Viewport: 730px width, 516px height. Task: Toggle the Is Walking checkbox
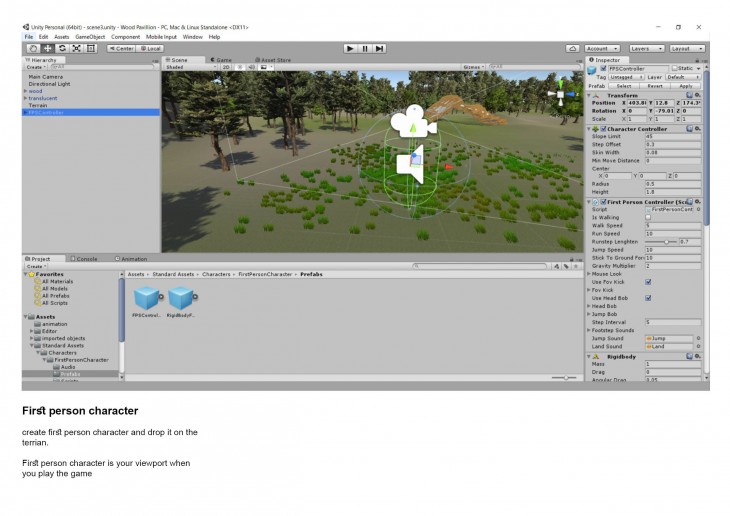(x=648, y=217)
